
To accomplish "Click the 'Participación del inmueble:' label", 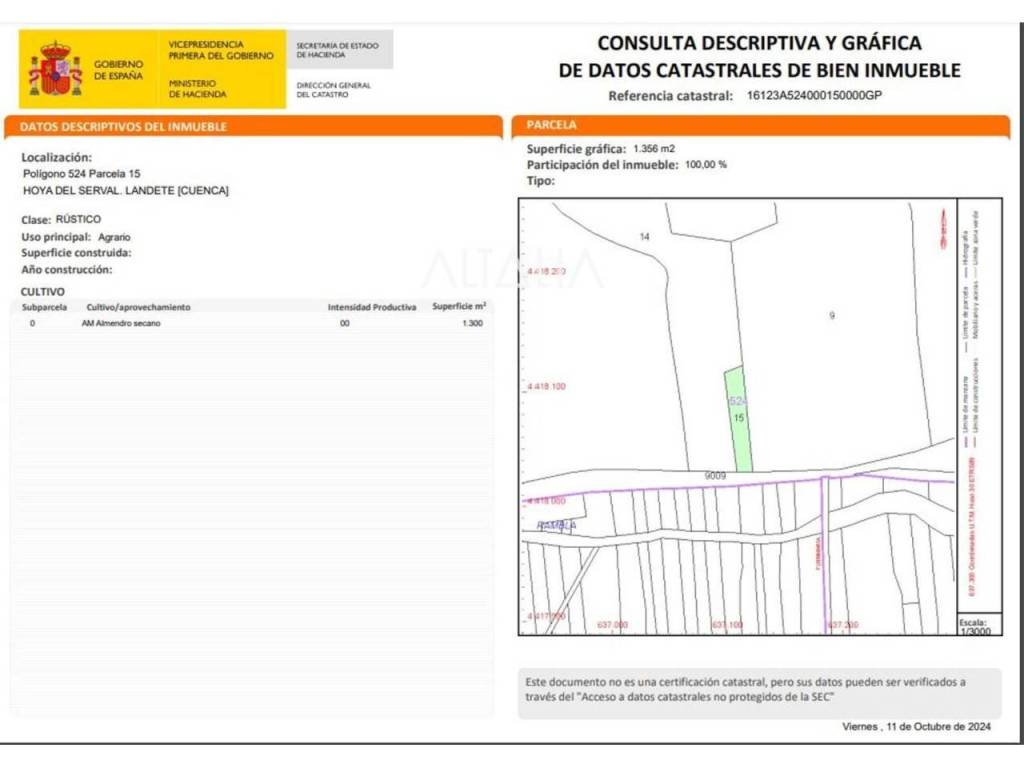I will (603, 165).
